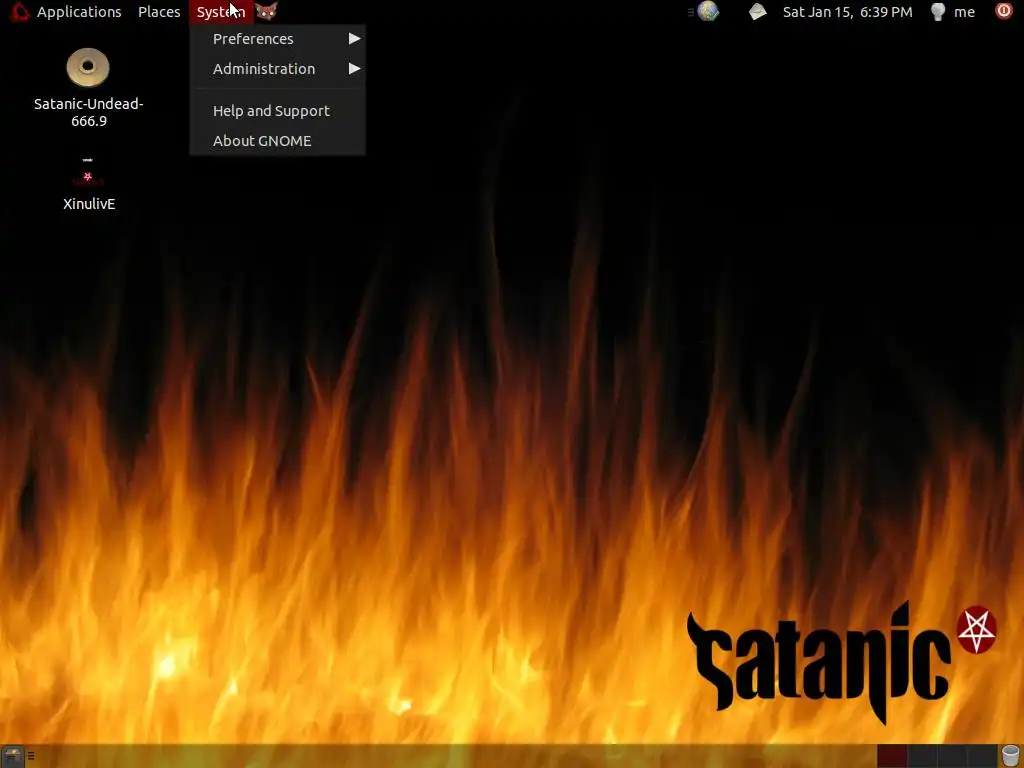
Task: Click the globe network icon
Action: (x=708, y=11)
